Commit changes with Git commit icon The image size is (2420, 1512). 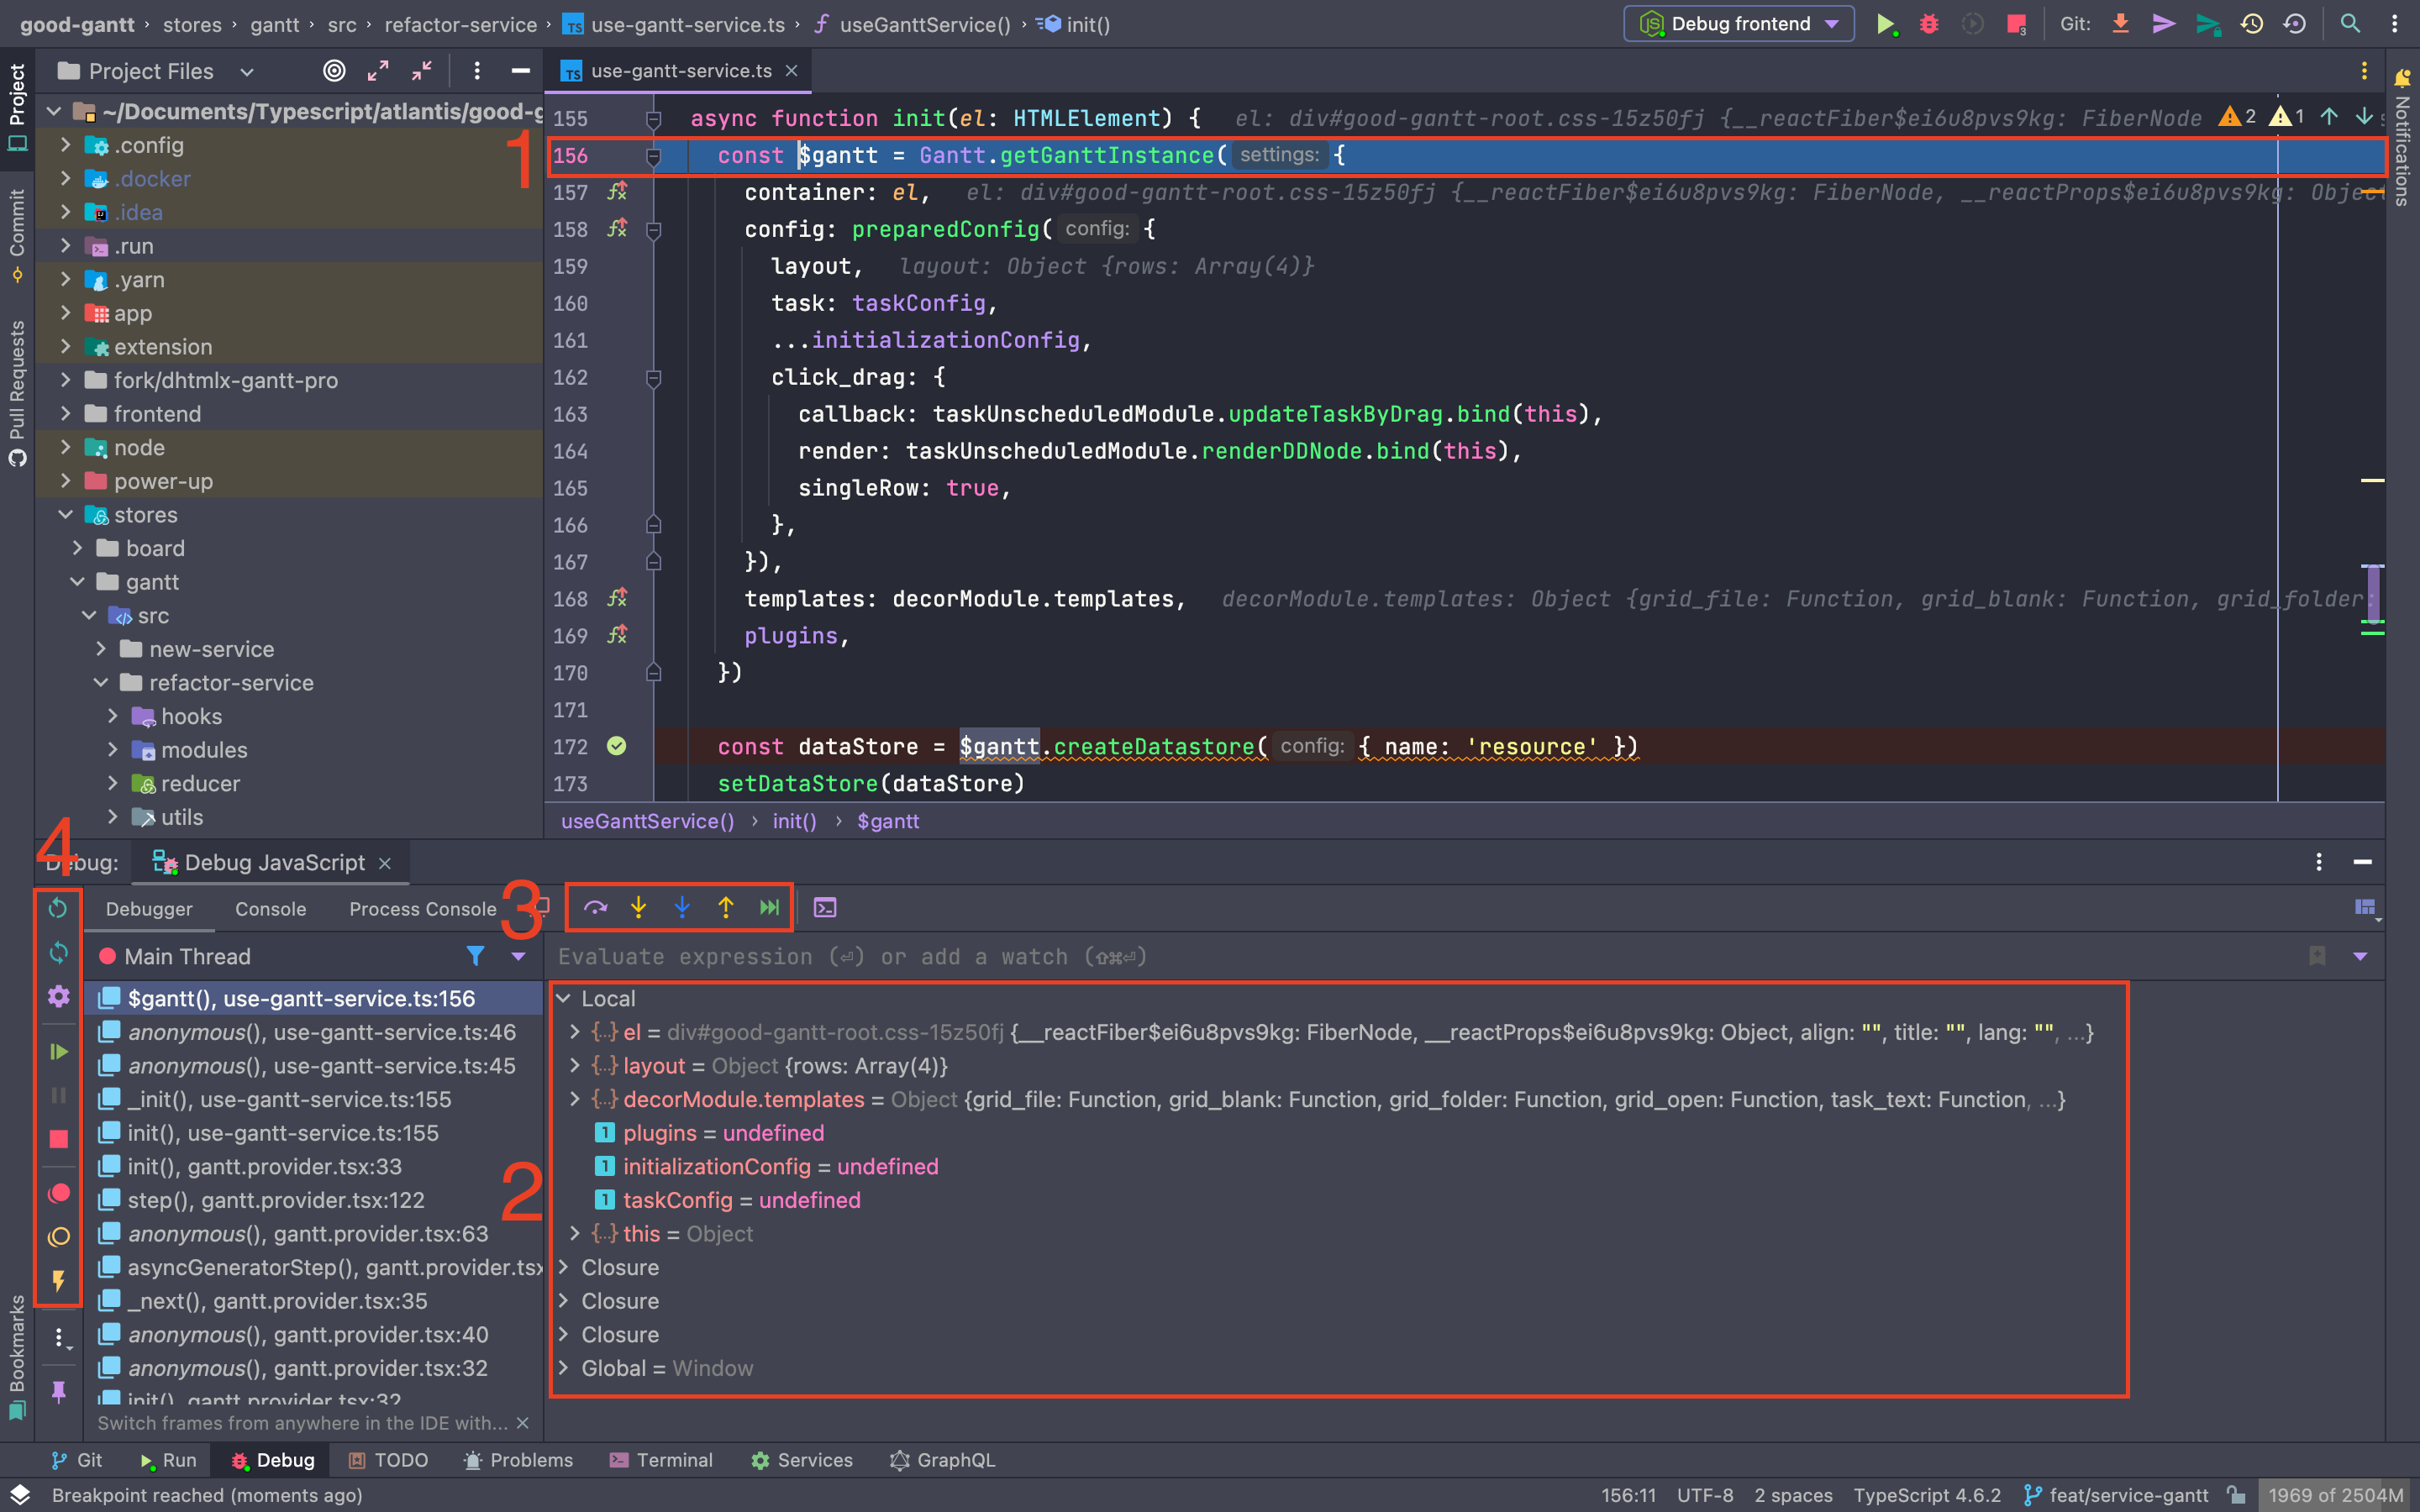[2164, 24]
